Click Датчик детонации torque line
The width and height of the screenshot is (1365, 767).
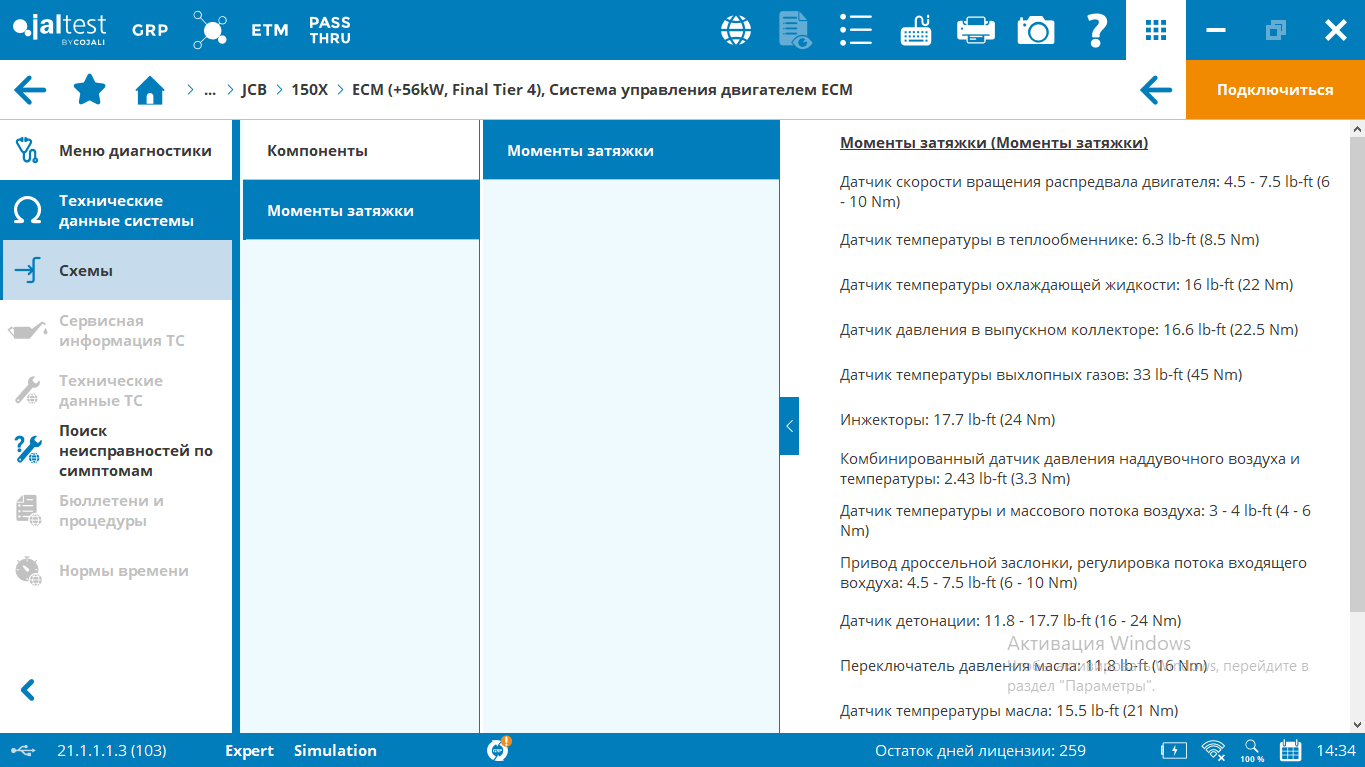point(1011,621)
